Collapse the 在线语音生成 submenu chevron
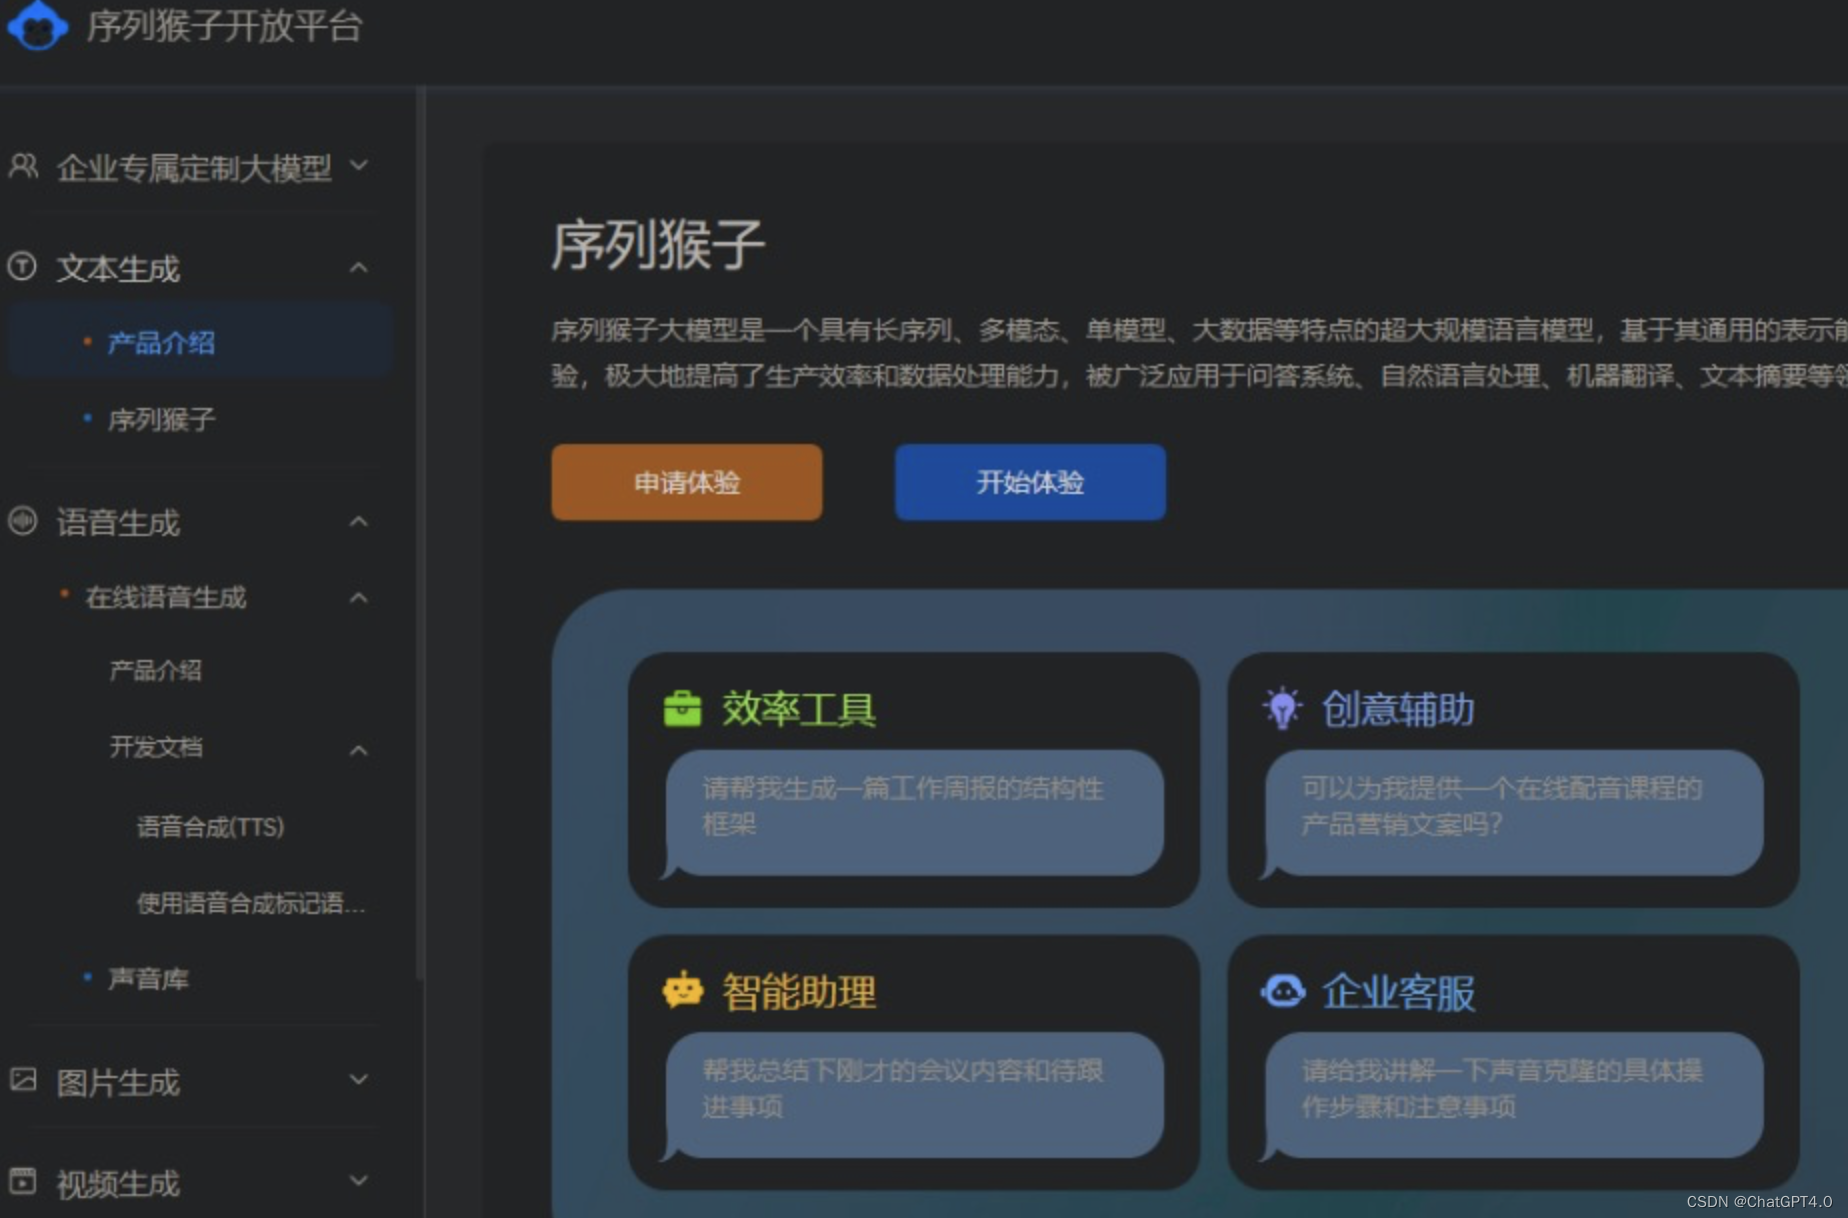This screenshot has height=1218, width=1848. [359, 598]
